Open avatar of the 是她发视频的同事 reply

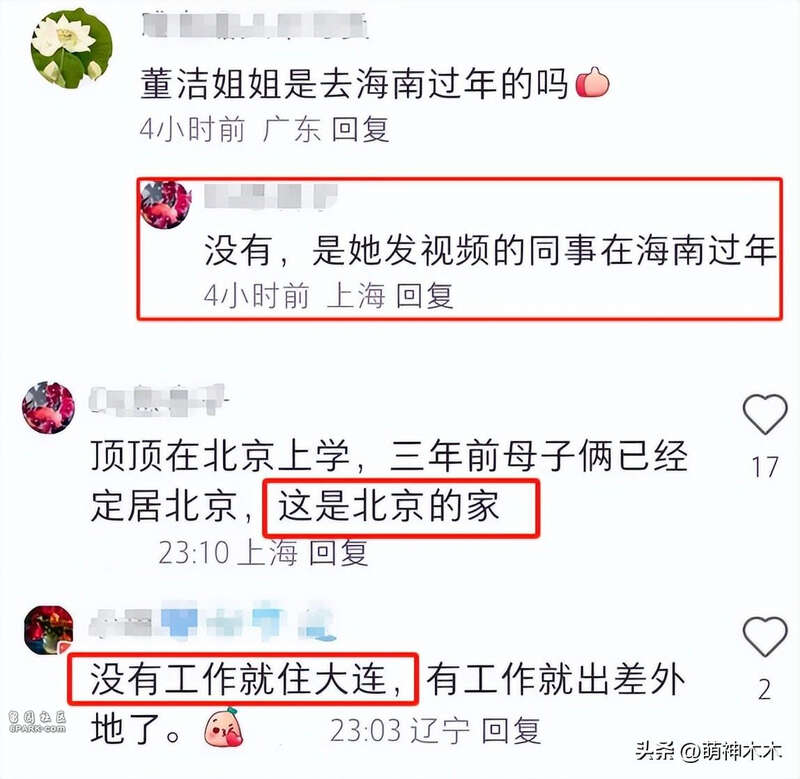pos(166,204)
